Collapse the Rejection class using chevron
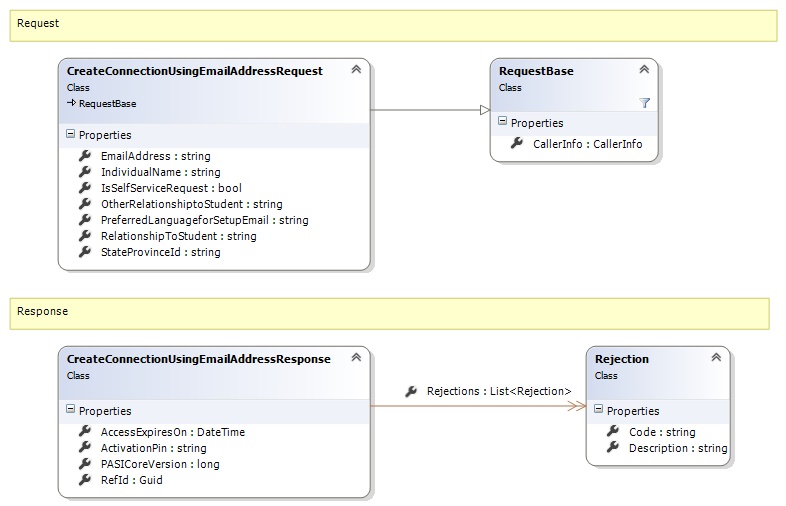The height and width of the screenshot is (506, 786). [716, 358]
